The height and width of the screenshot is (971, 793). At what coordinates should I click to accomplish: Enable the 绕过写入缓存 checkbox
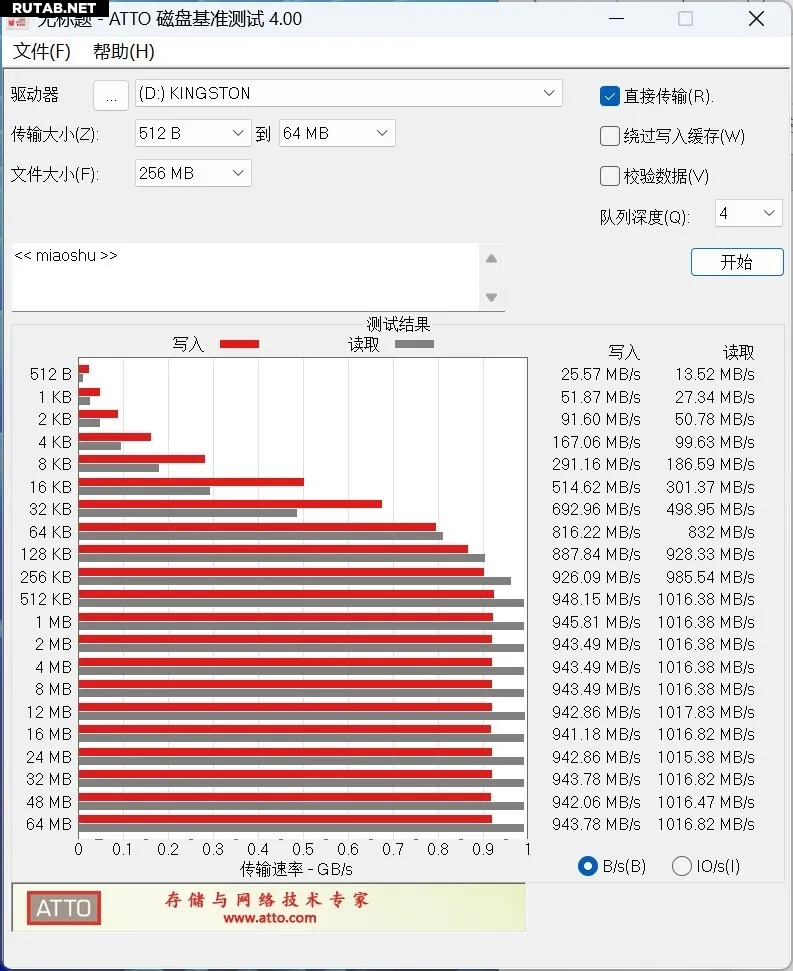609,136
